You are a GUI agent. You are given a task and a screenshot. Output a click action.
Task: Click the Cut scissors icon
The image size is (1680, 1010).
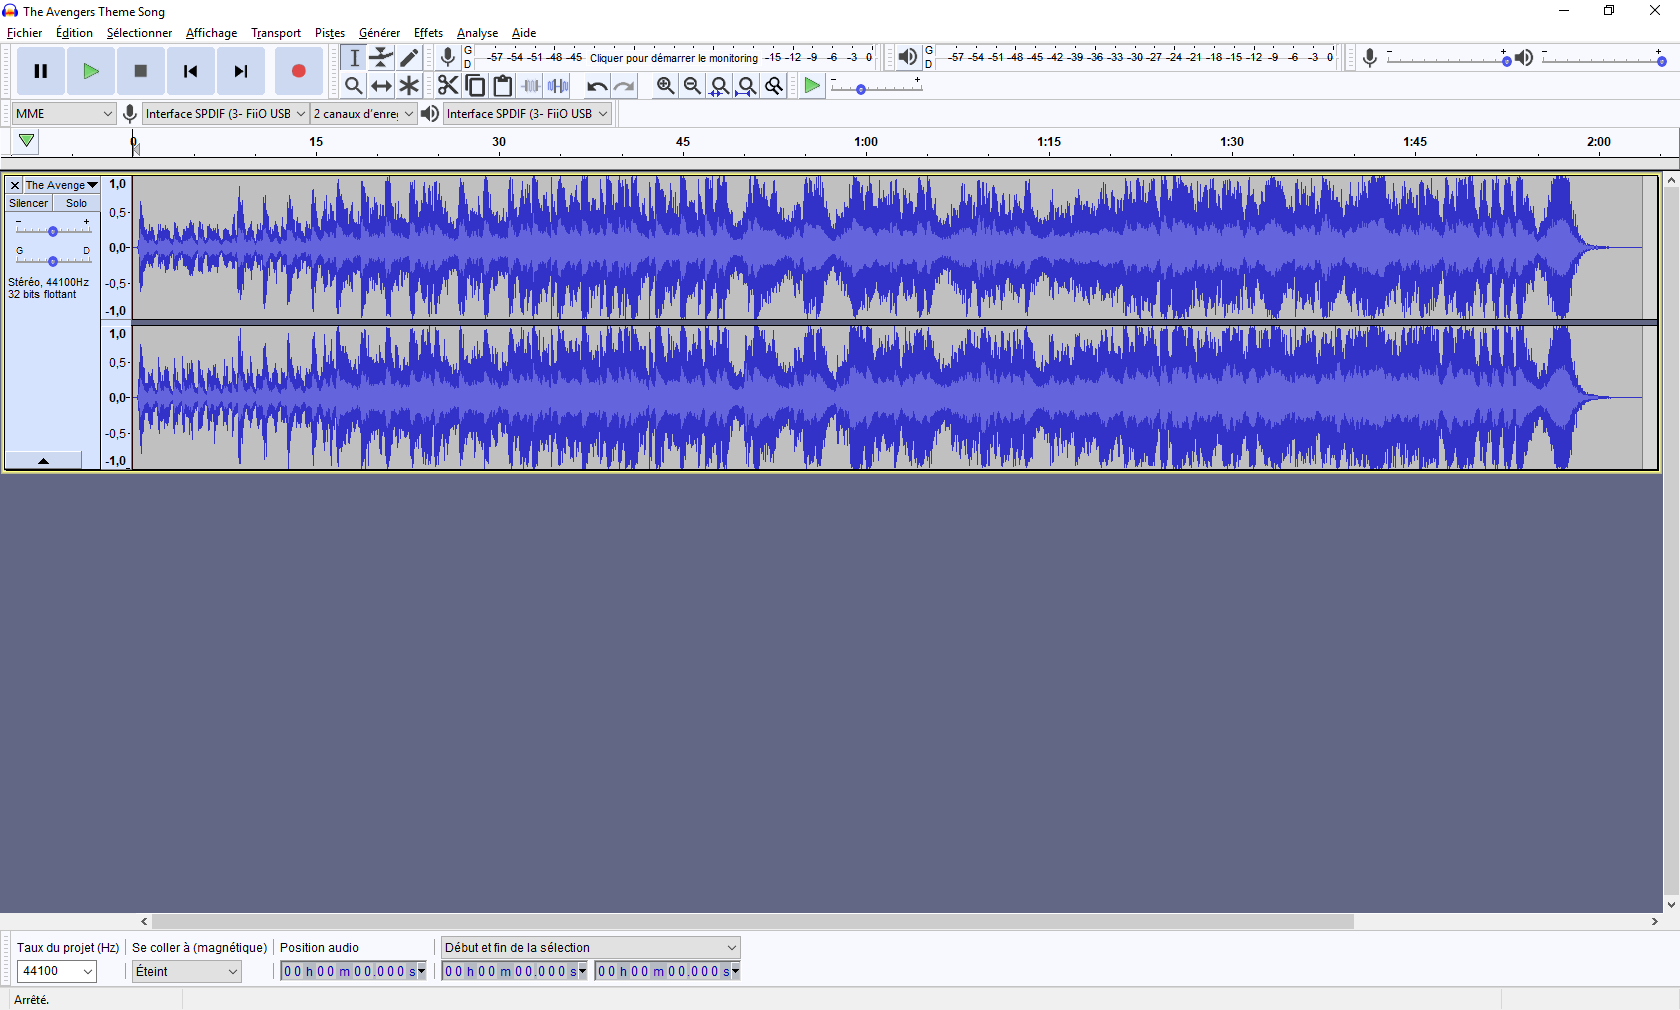click(x=448, y=86)
